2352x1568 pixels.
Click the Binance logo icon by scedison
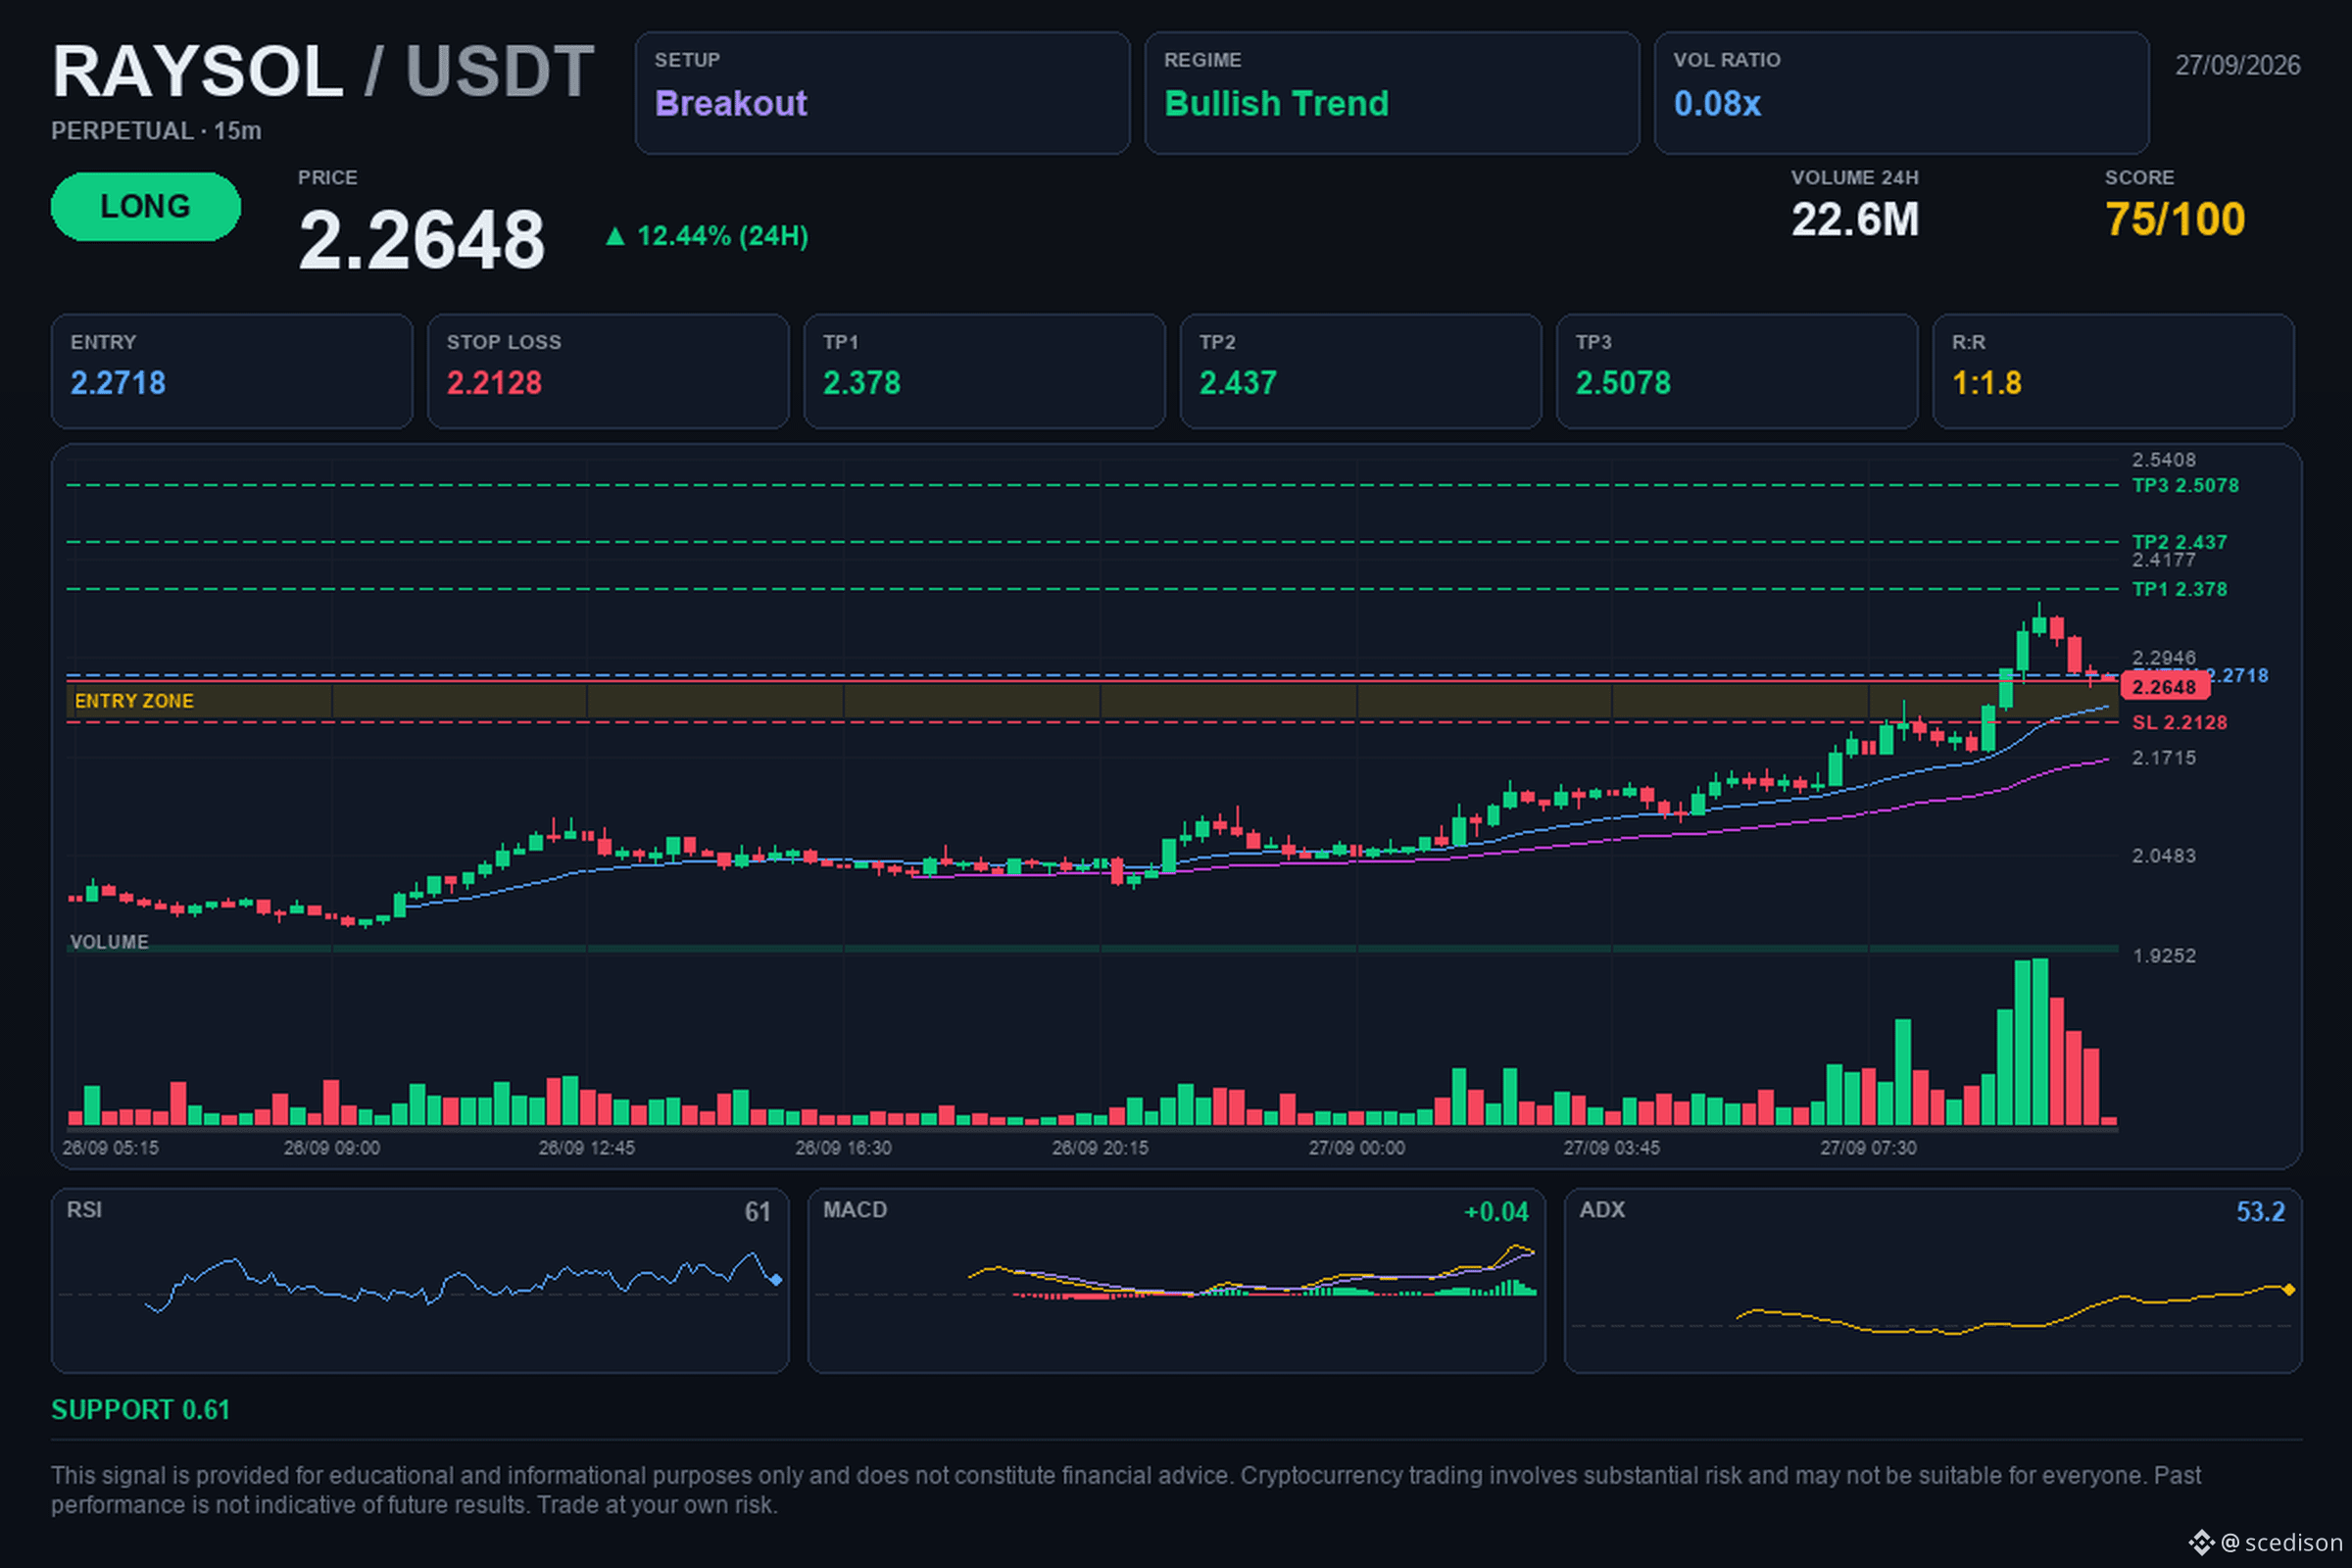[2201, 1542]
